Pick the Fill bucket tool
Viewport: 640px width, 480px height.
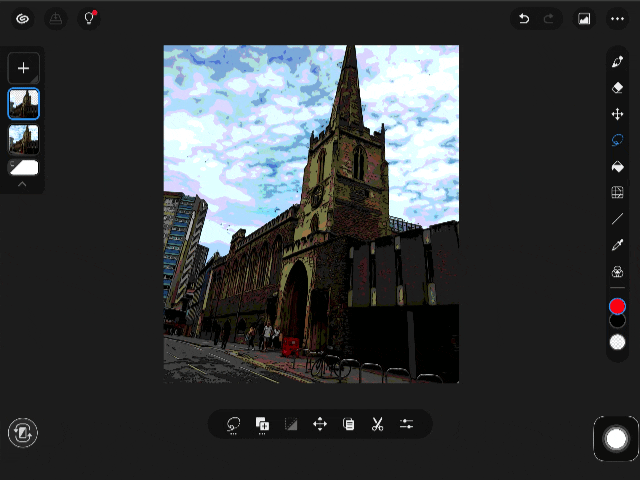point(617,167)
